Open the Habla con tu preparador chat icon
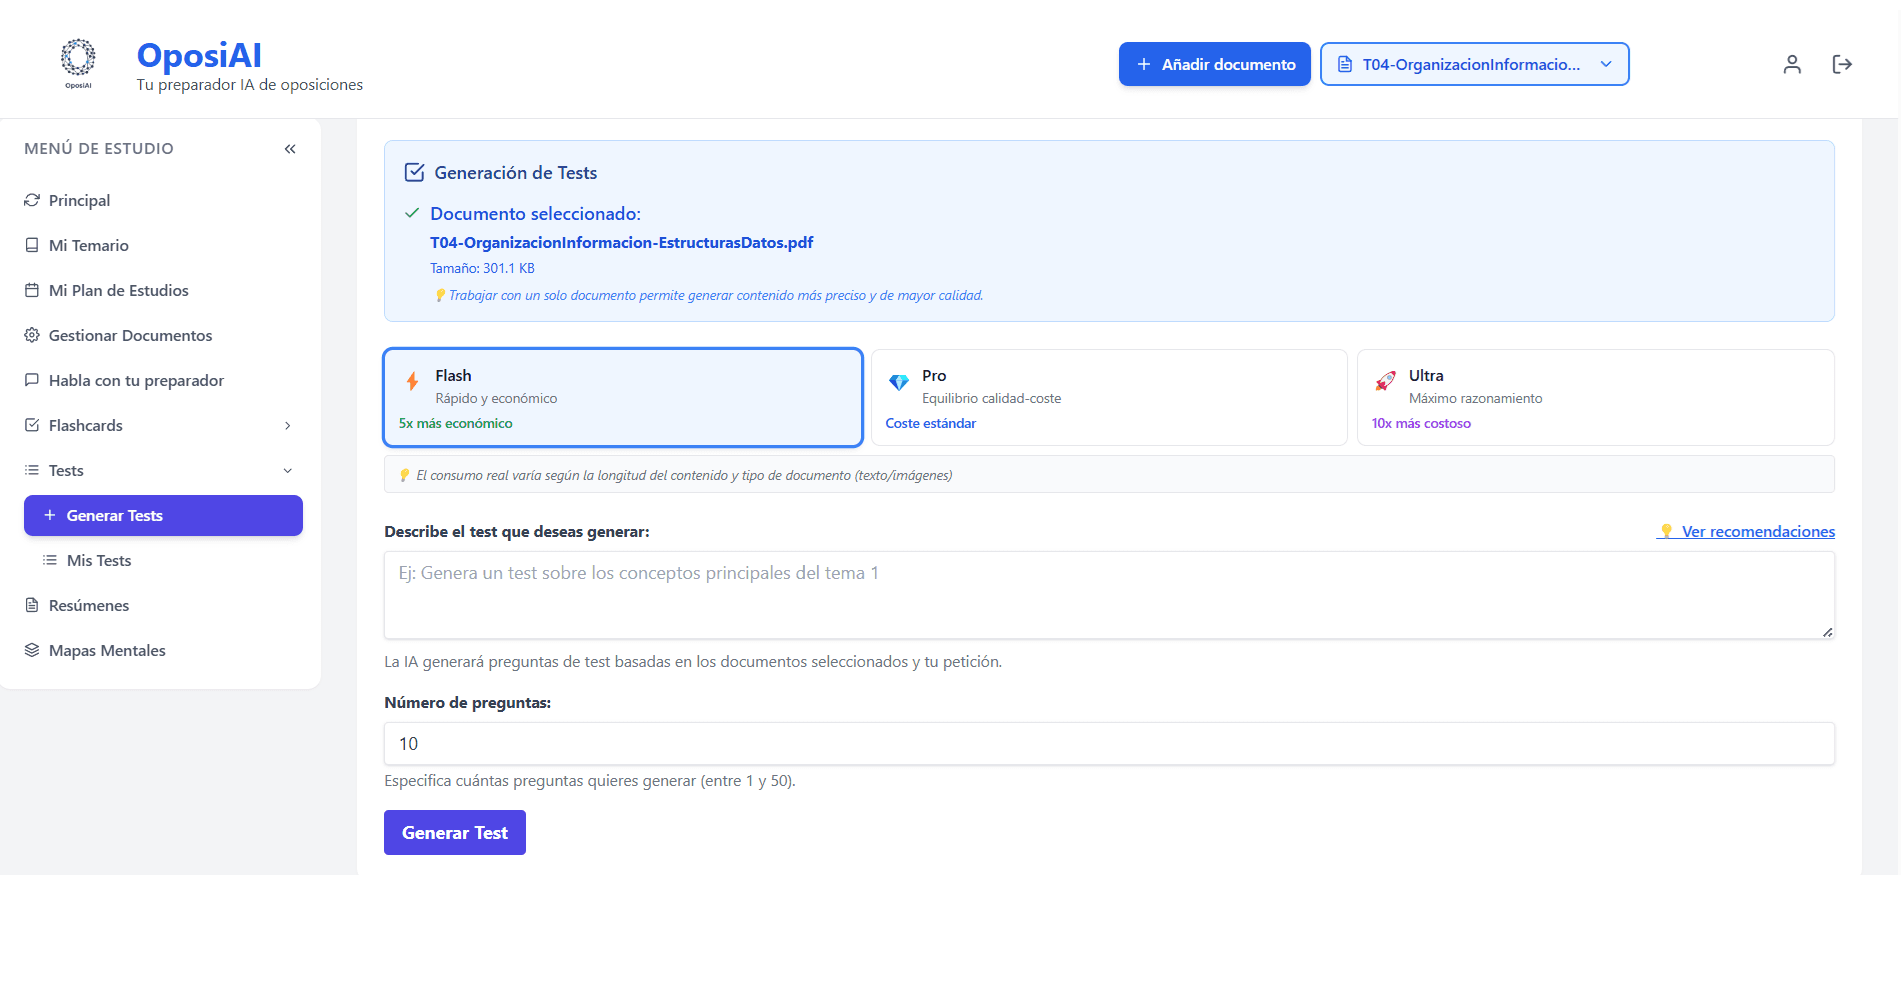 [32, 380]
